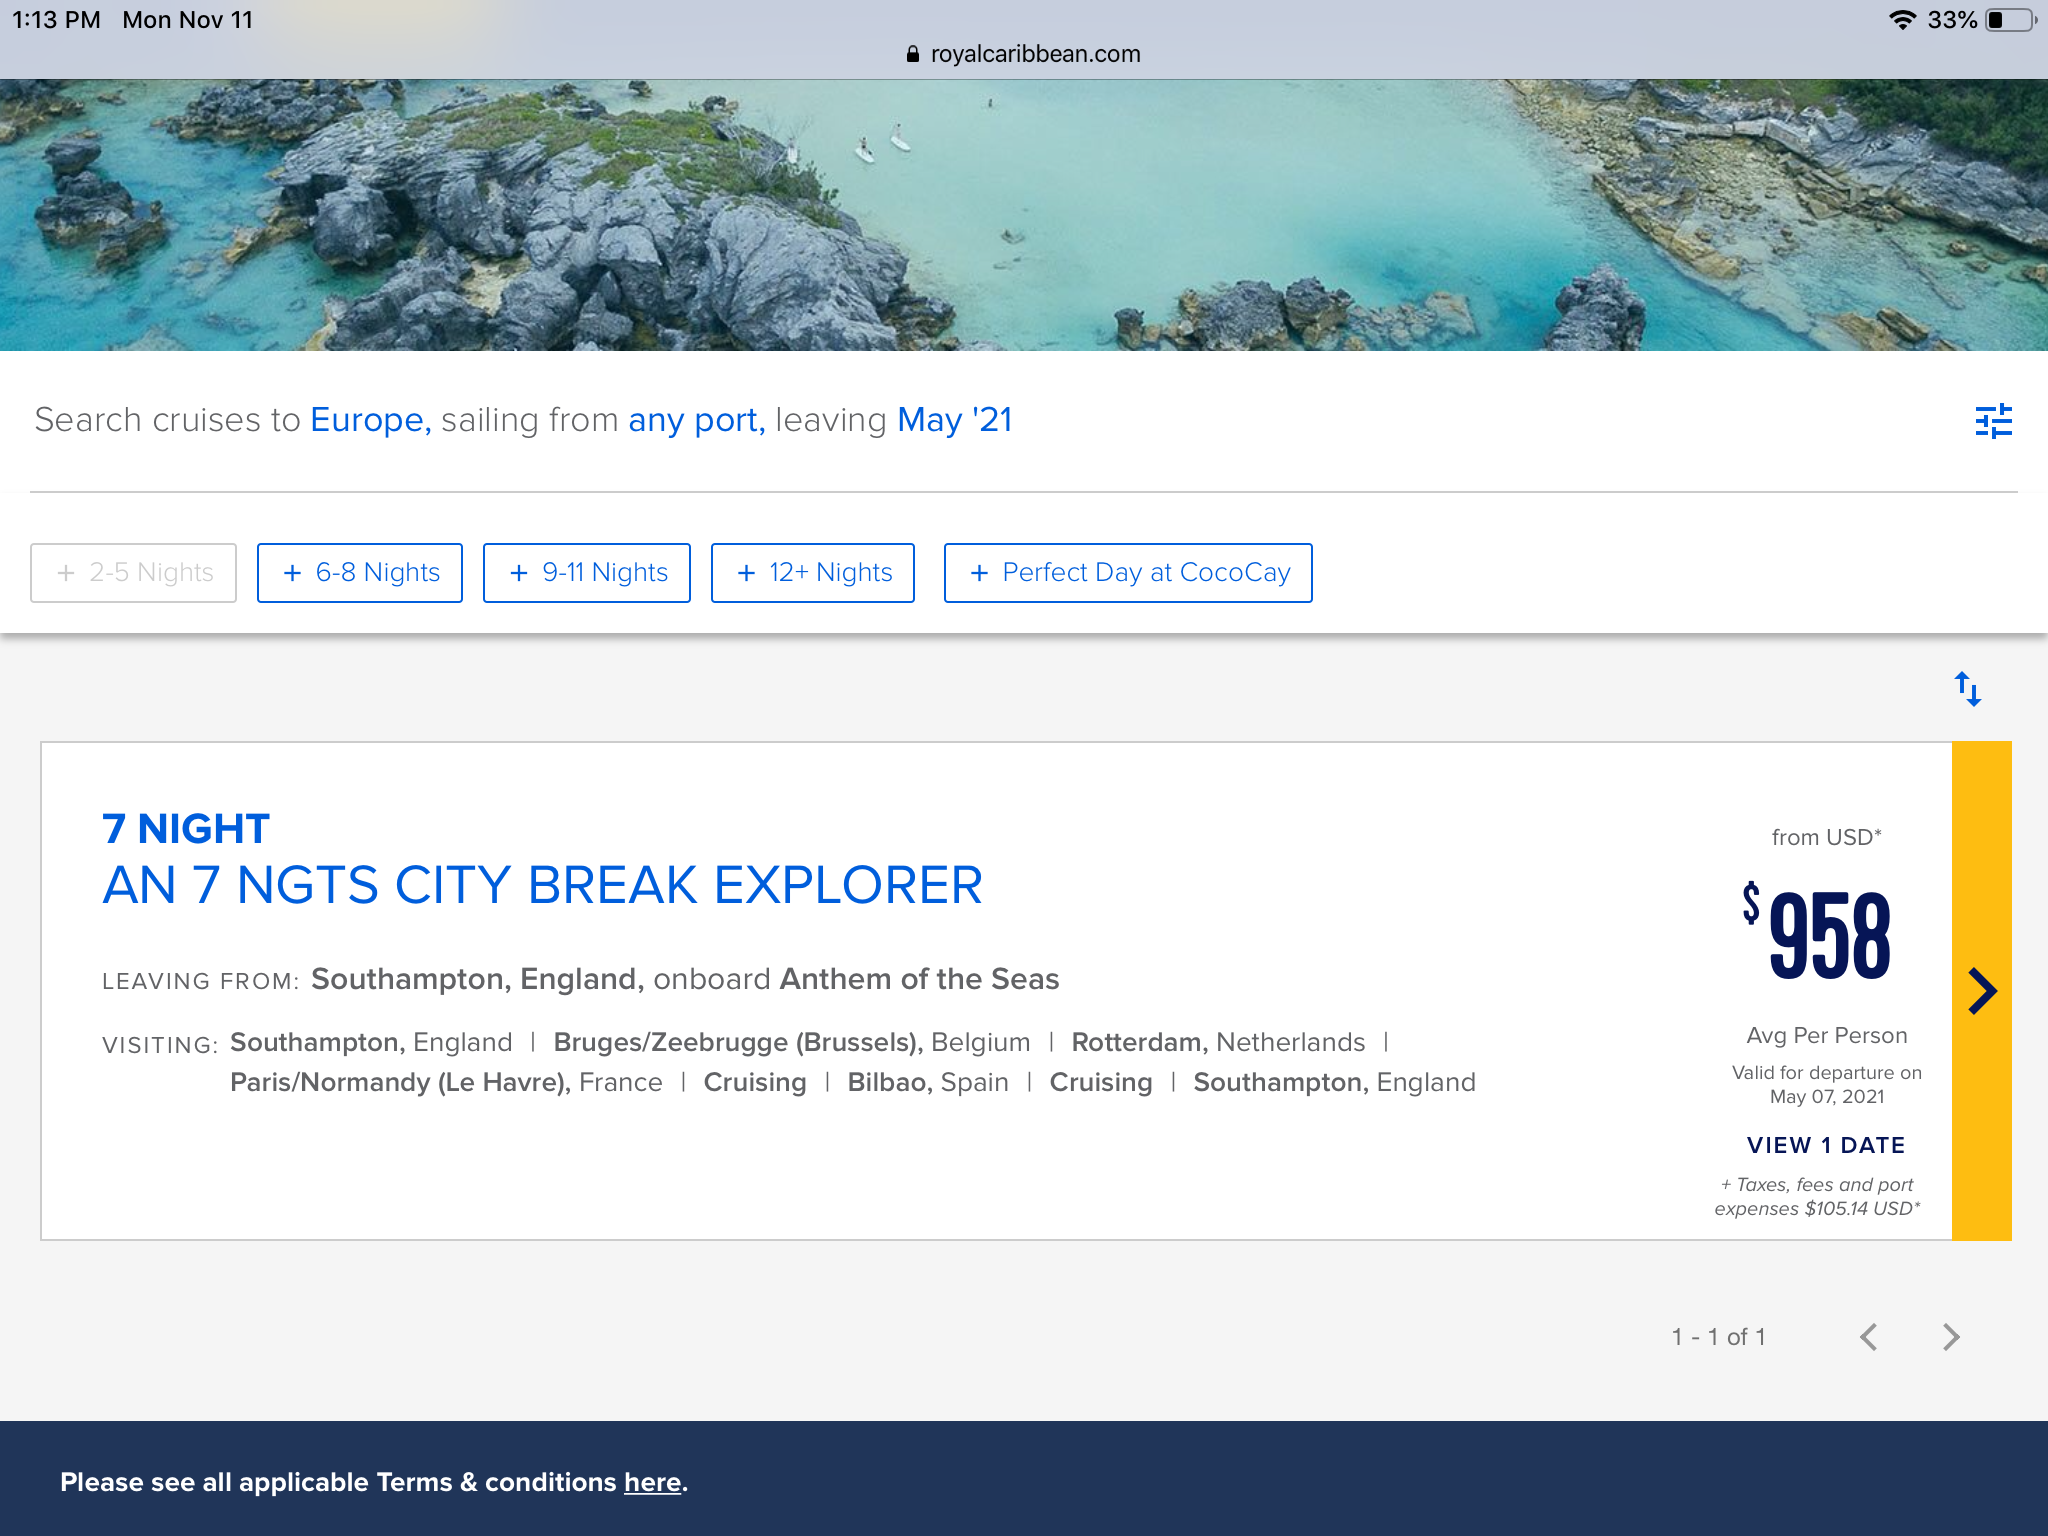Click the $958 price text
Viewport: 2048px width, 1536px height.
[x=1817, y=933]
